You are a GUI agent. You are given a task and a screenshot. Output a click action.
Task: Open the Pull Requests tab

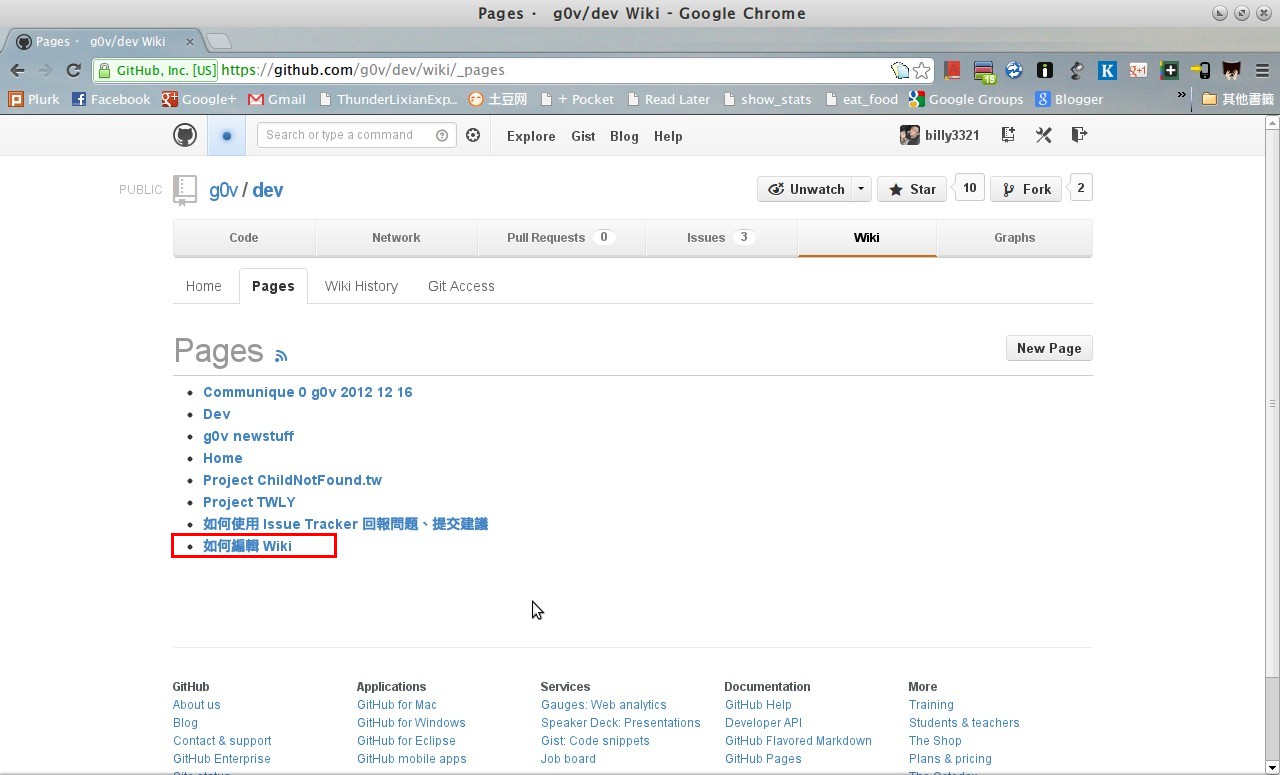[561, 238]
